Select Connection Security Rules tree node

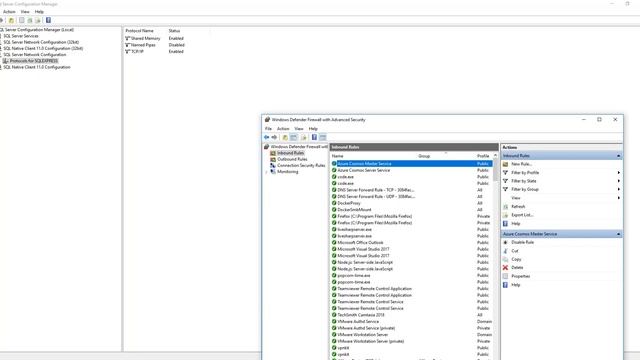point(301,165)
